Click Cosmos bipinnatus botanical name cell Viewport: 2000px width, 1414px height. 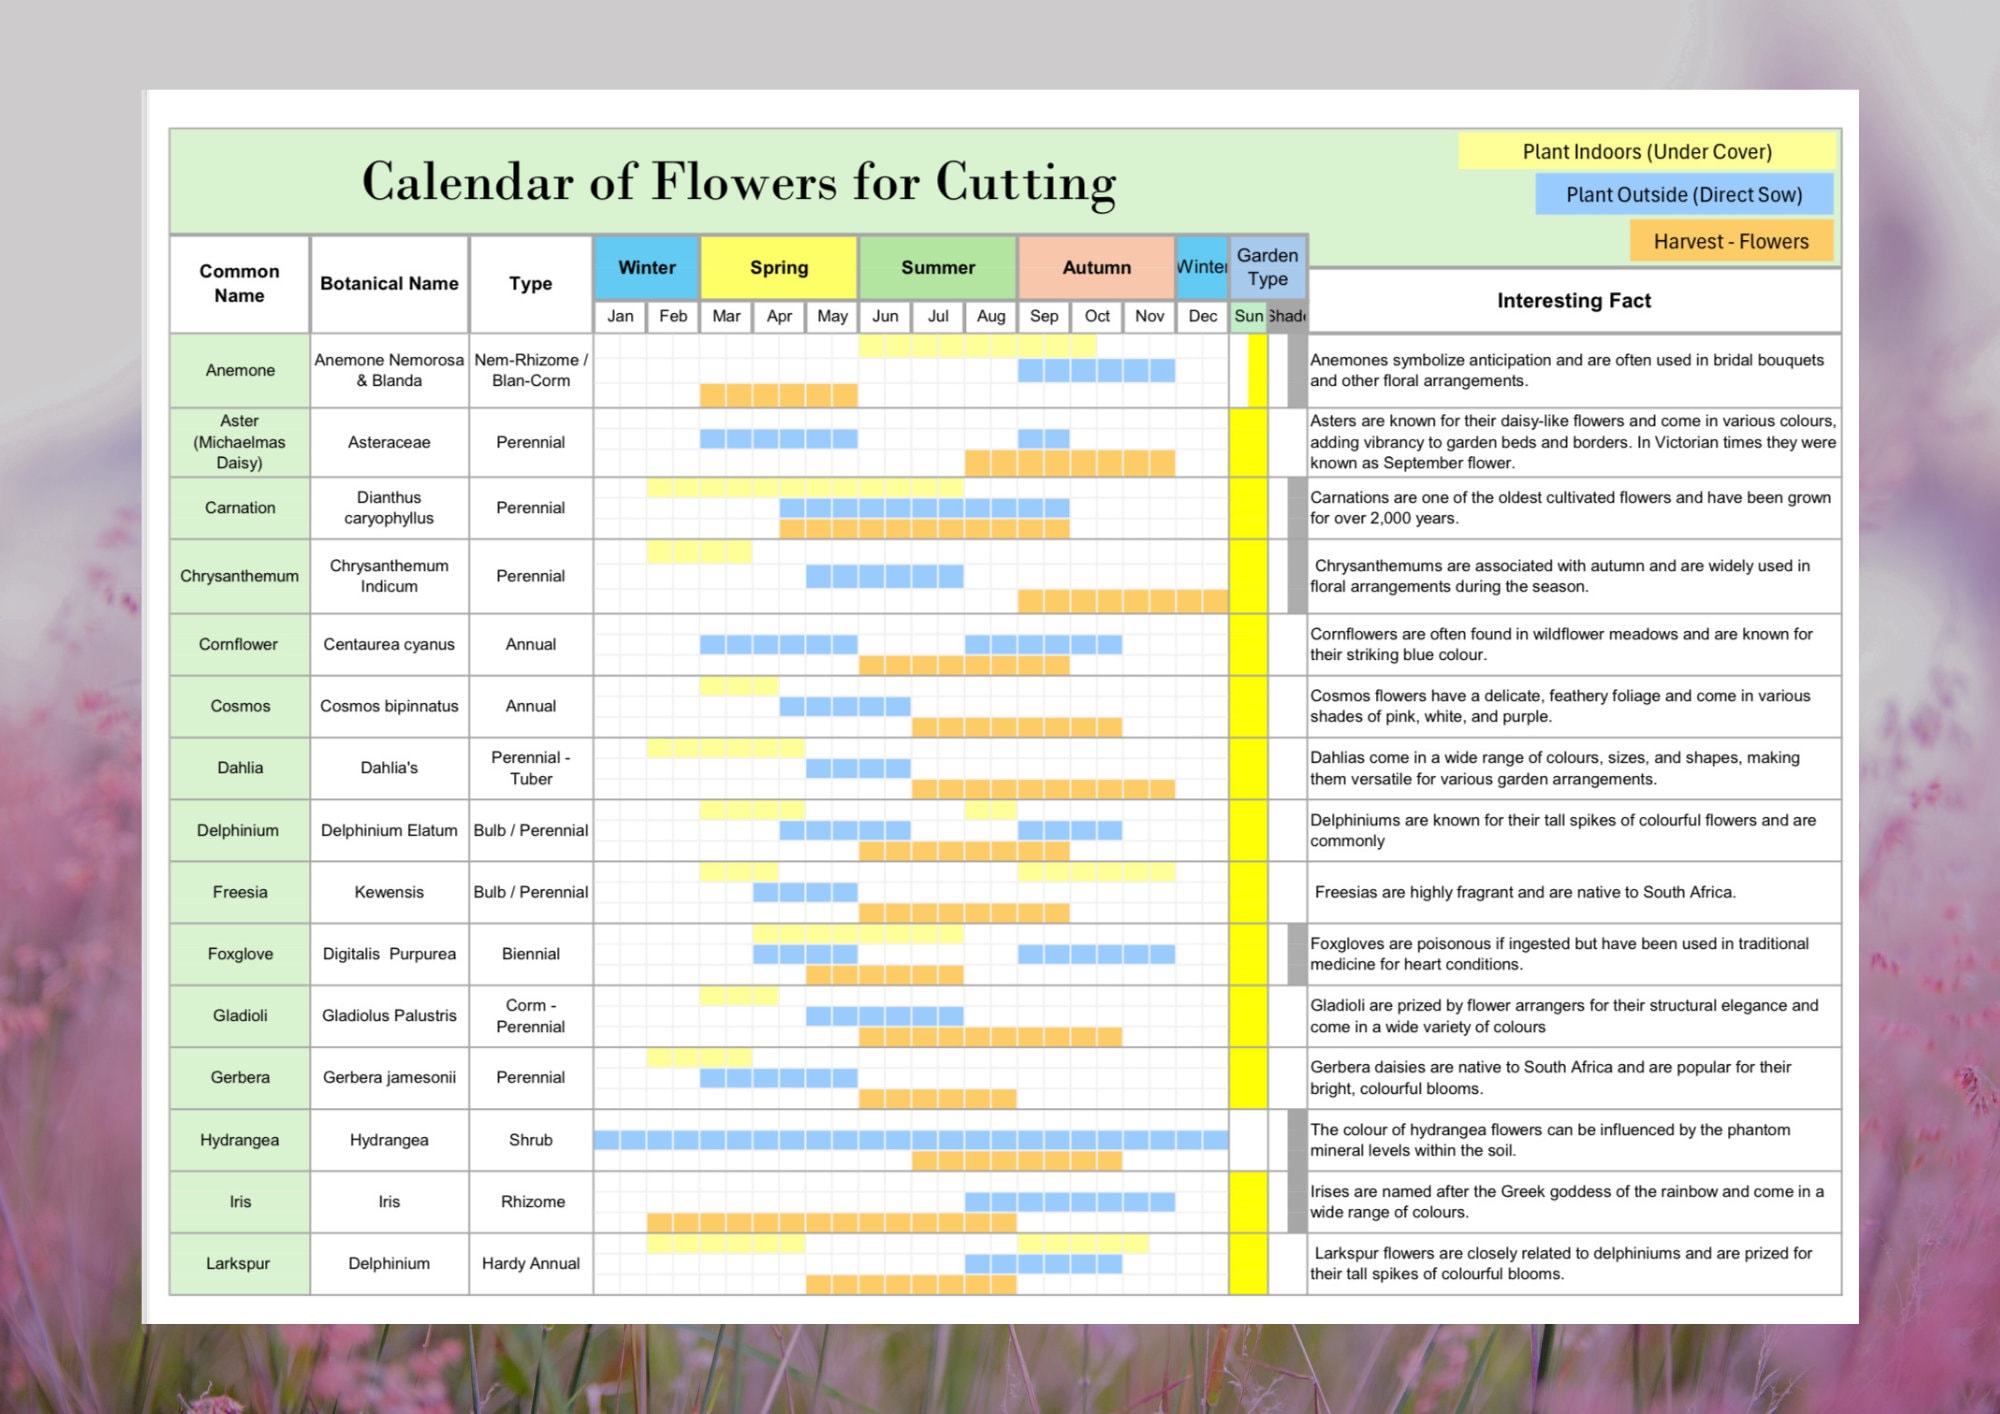(x=389, y=706)
